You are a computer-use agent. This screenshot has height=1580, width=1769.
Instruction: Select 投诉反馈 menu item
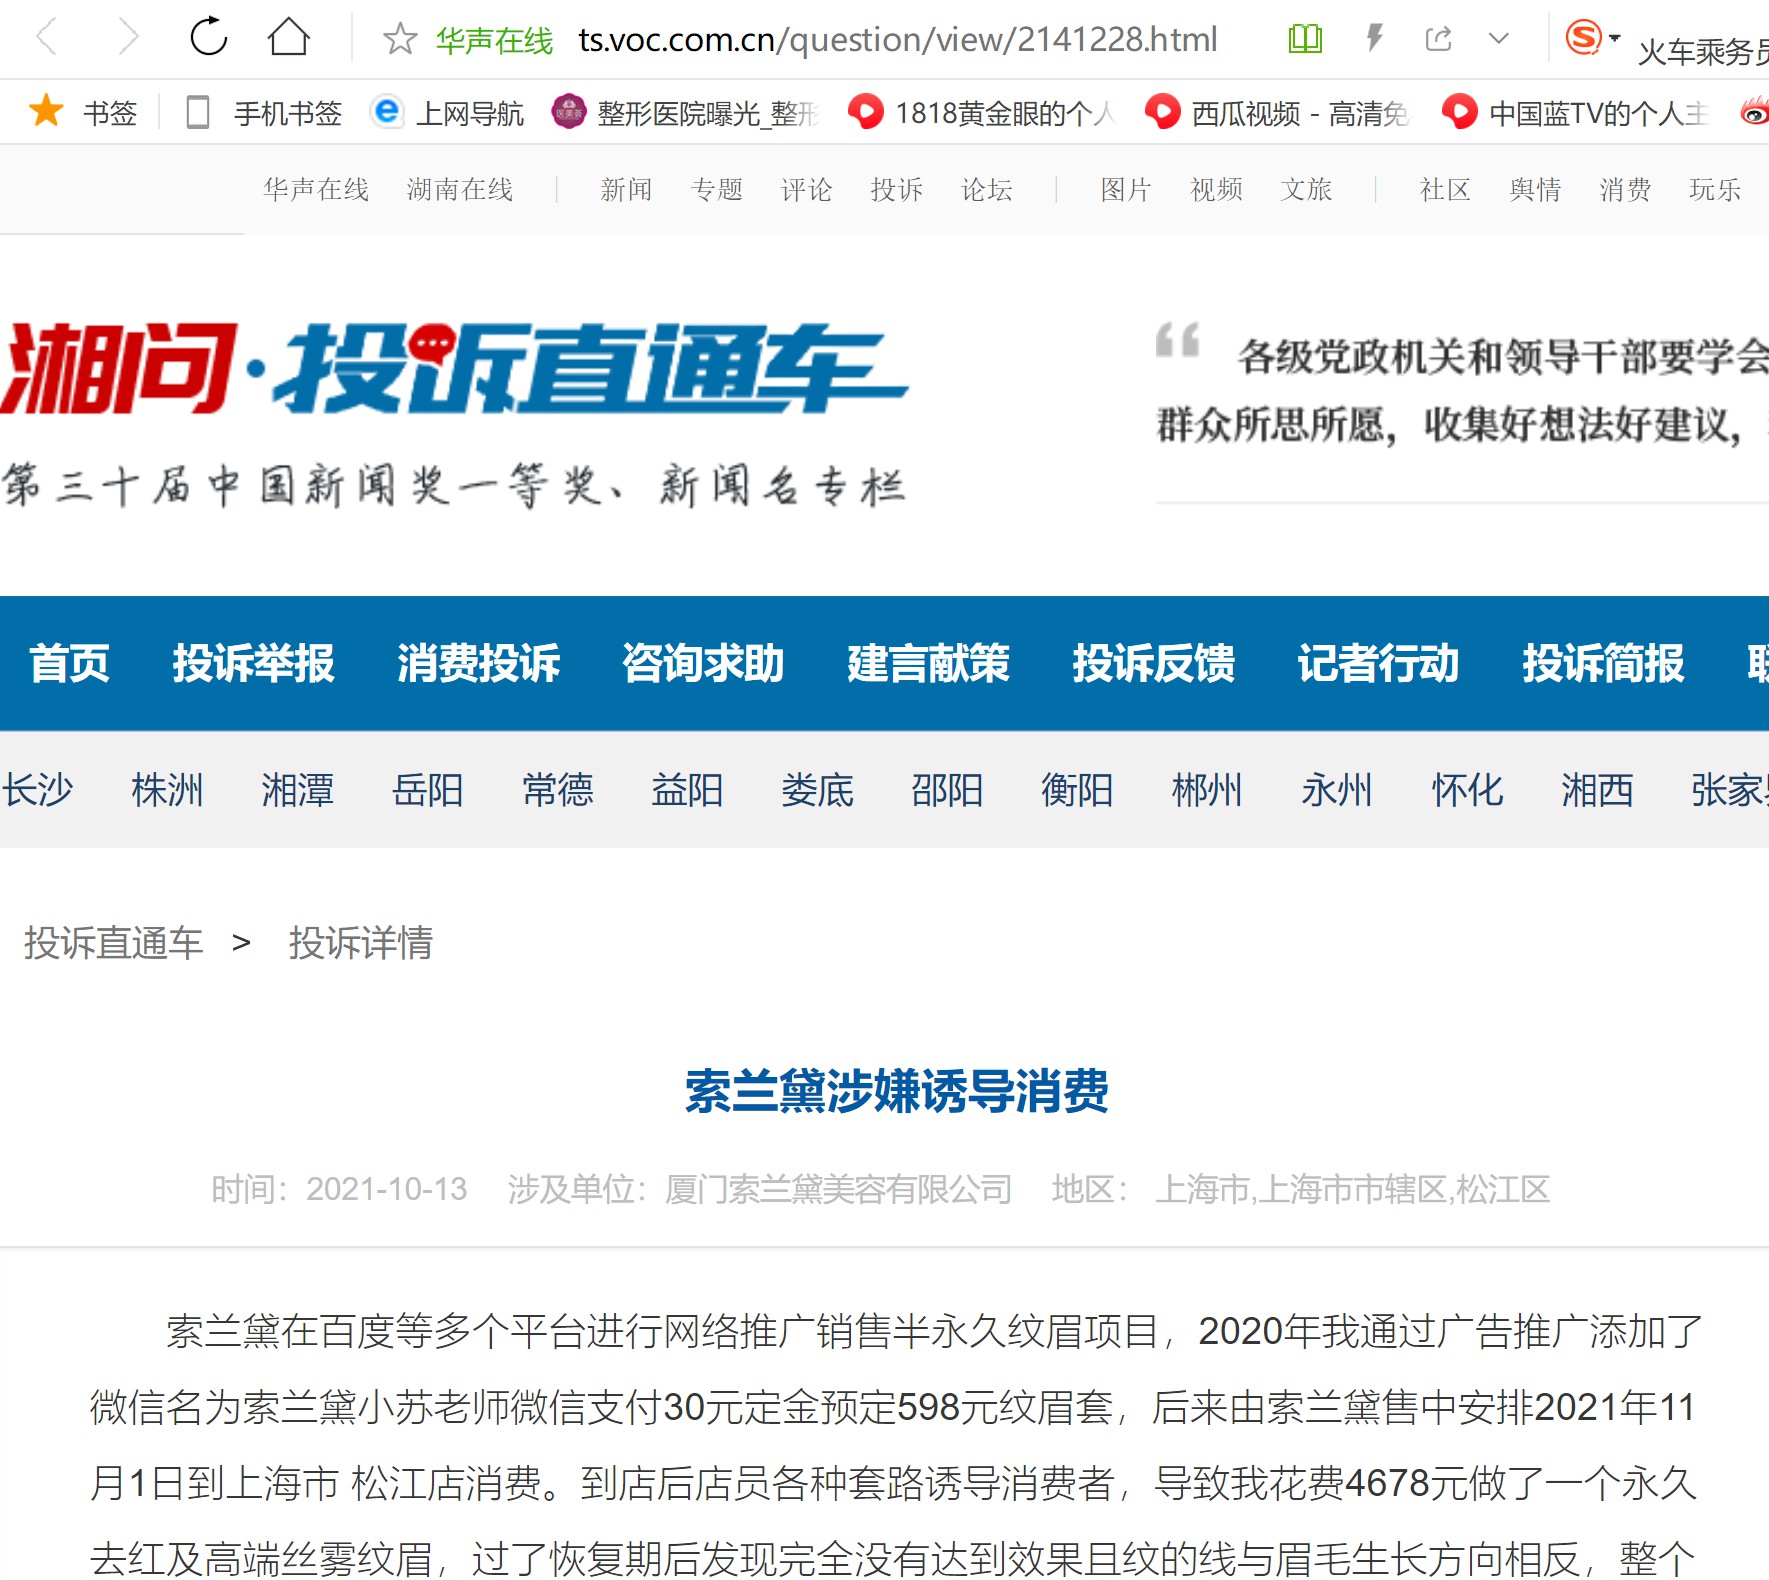pos(1153,663)
